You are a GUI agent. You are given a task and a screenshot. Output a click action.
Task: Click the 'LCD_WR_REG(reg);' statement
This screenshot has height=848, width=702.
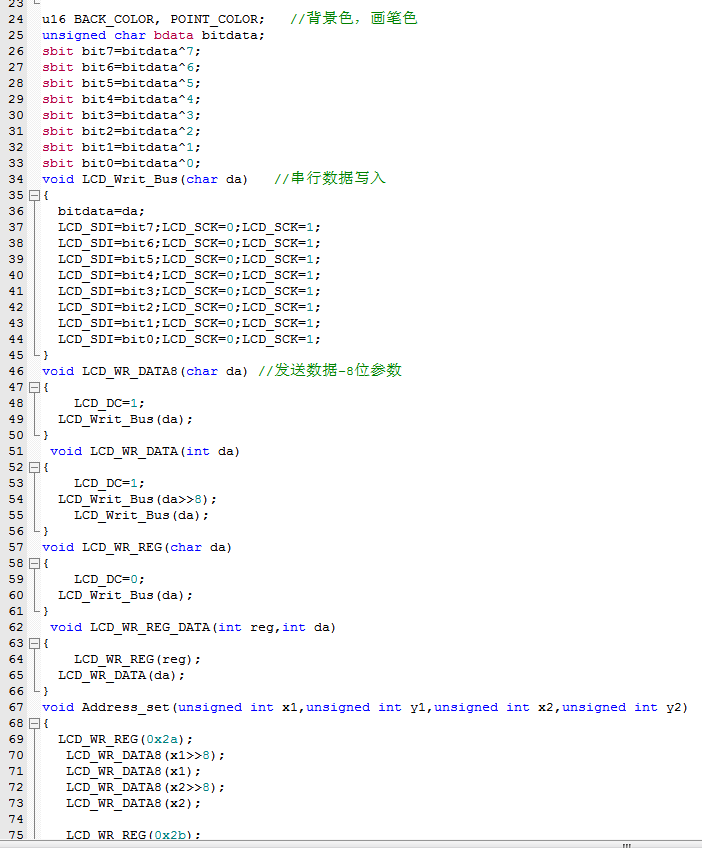pos(137,659)
